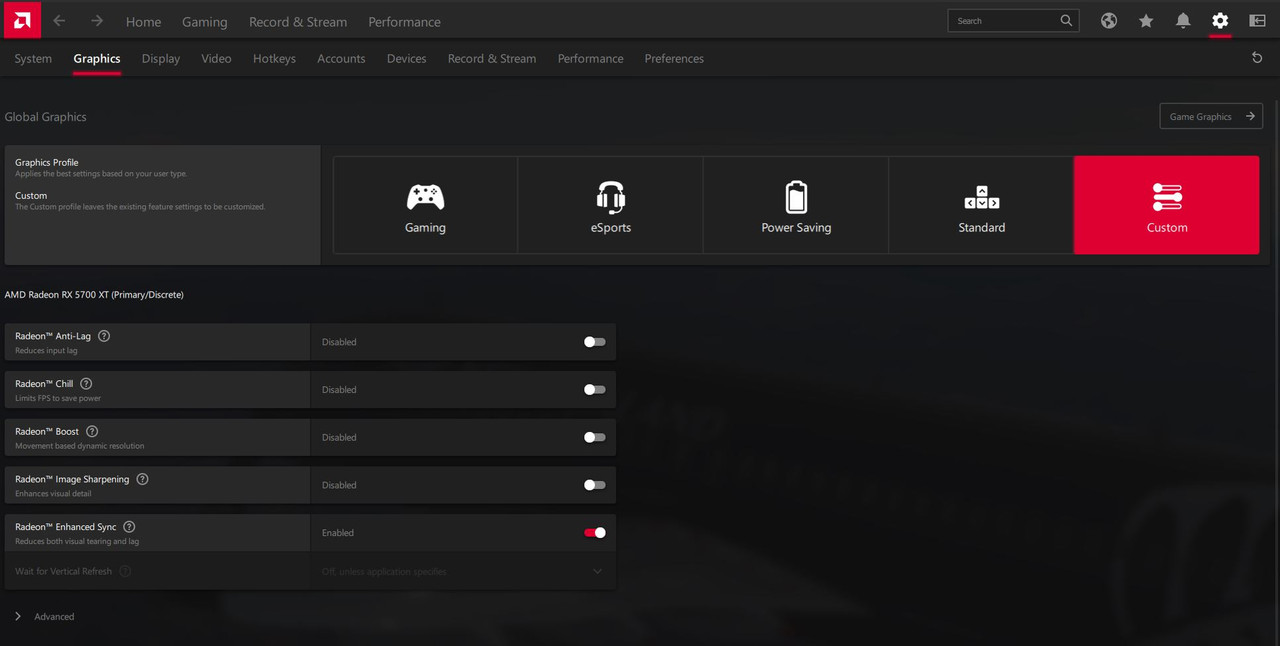Expand the Advanced section
The image size is (1280, 646).
tap(44, 617)
